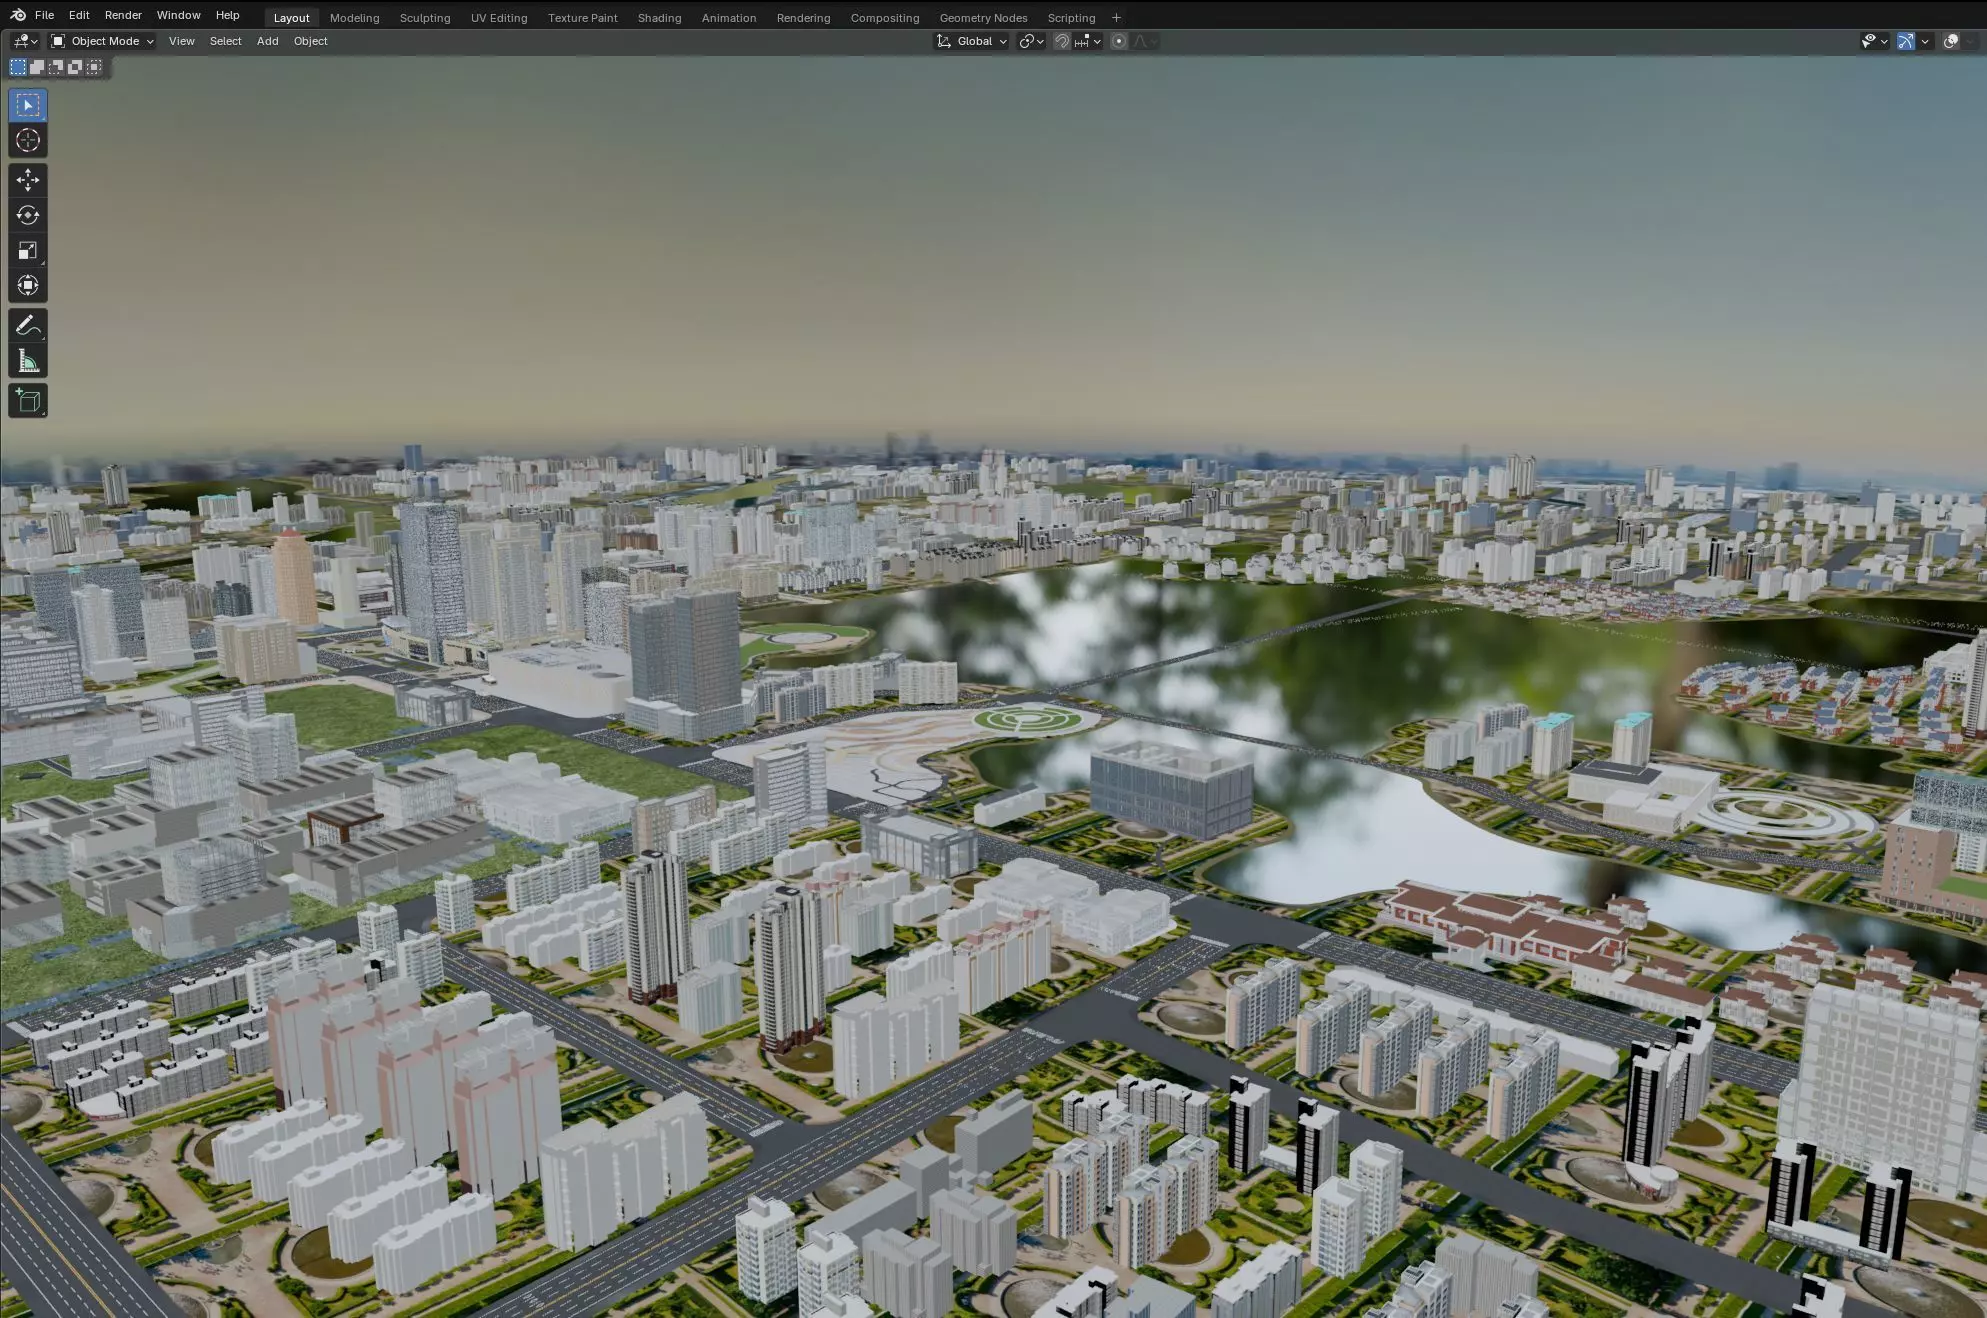Open object type visibility dropdown
1987x1318 pixels.
tap(1874, 41)
